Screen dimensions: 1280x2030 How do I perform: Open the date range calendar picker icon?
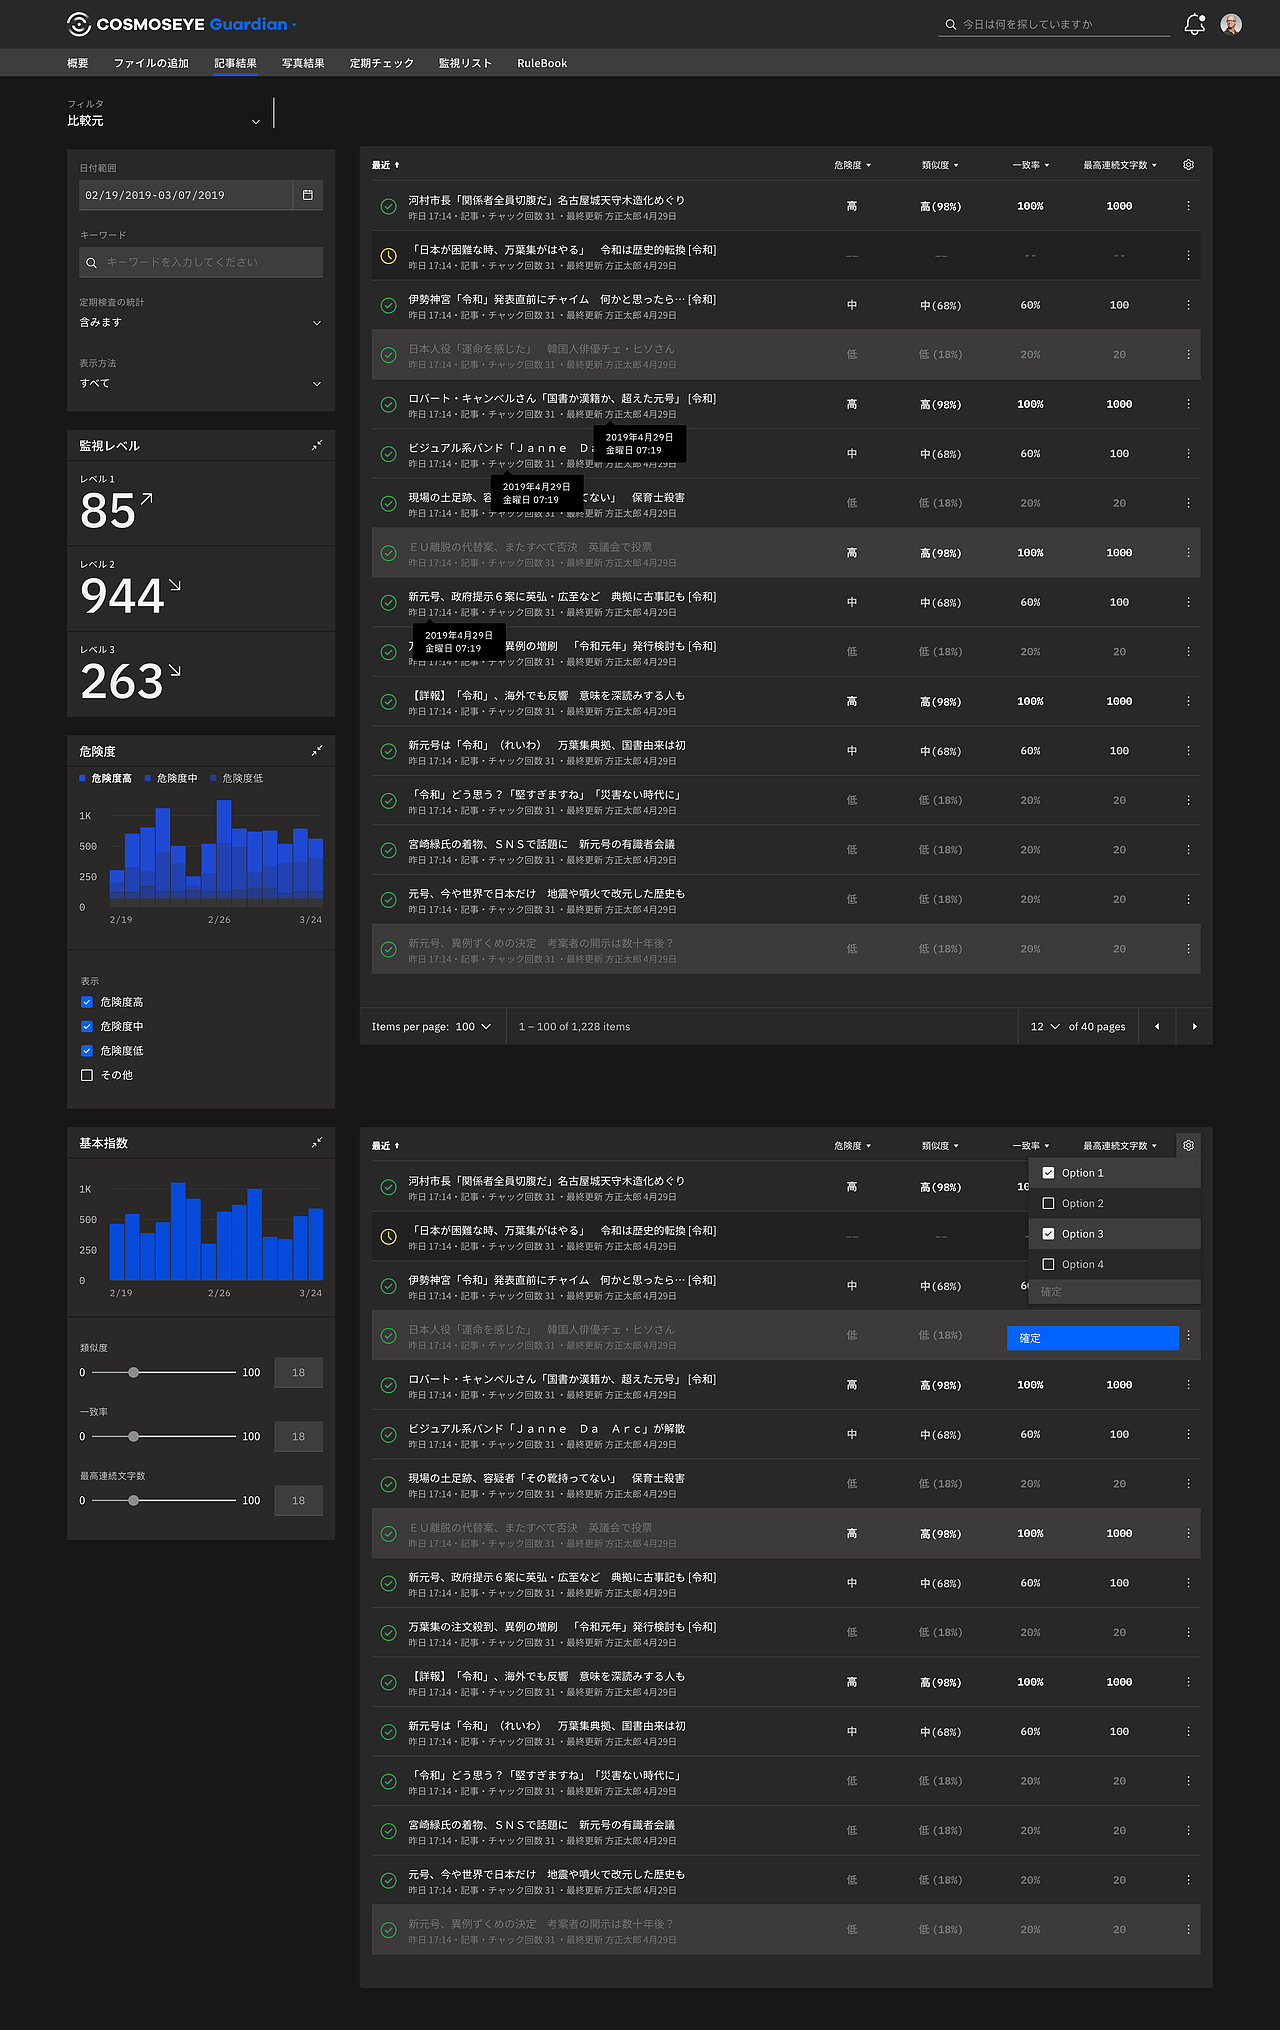308,195
